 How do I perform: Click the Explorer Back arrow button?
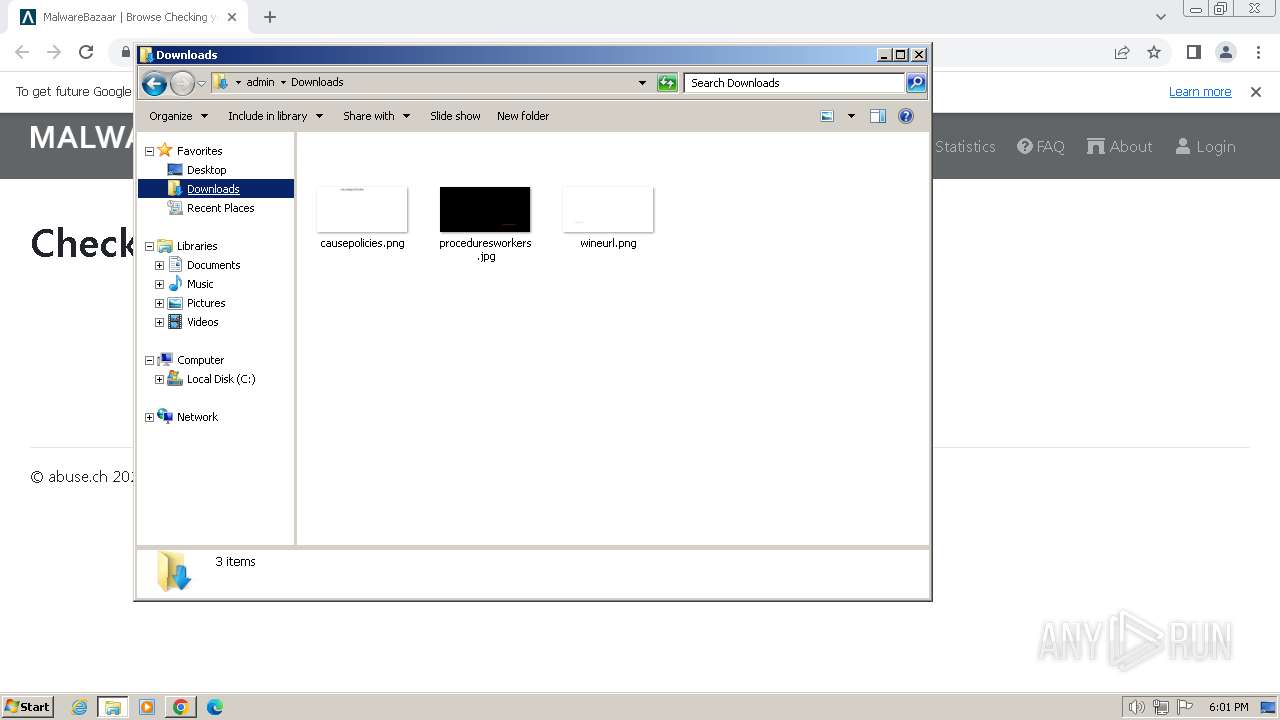point(154,83)
